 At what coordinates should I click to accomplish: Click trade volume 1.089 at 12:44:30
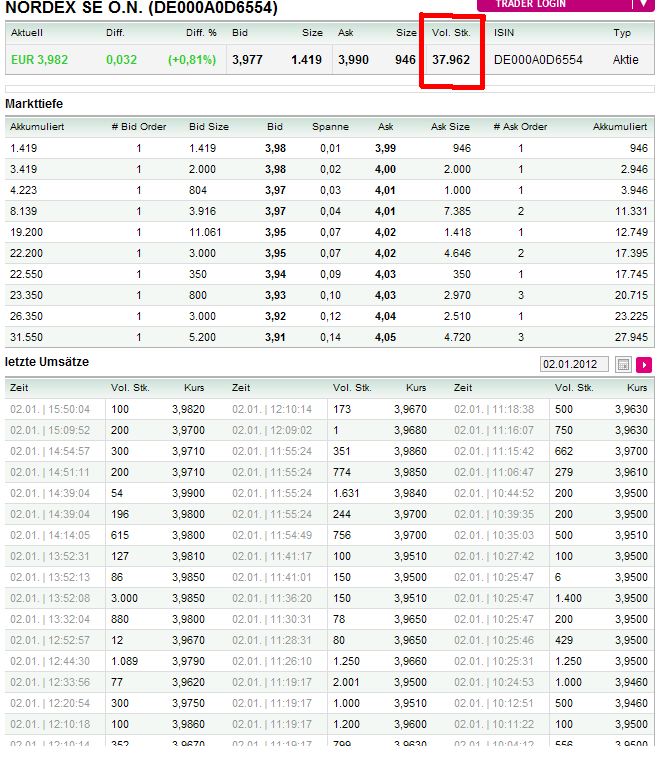(124, 661)
